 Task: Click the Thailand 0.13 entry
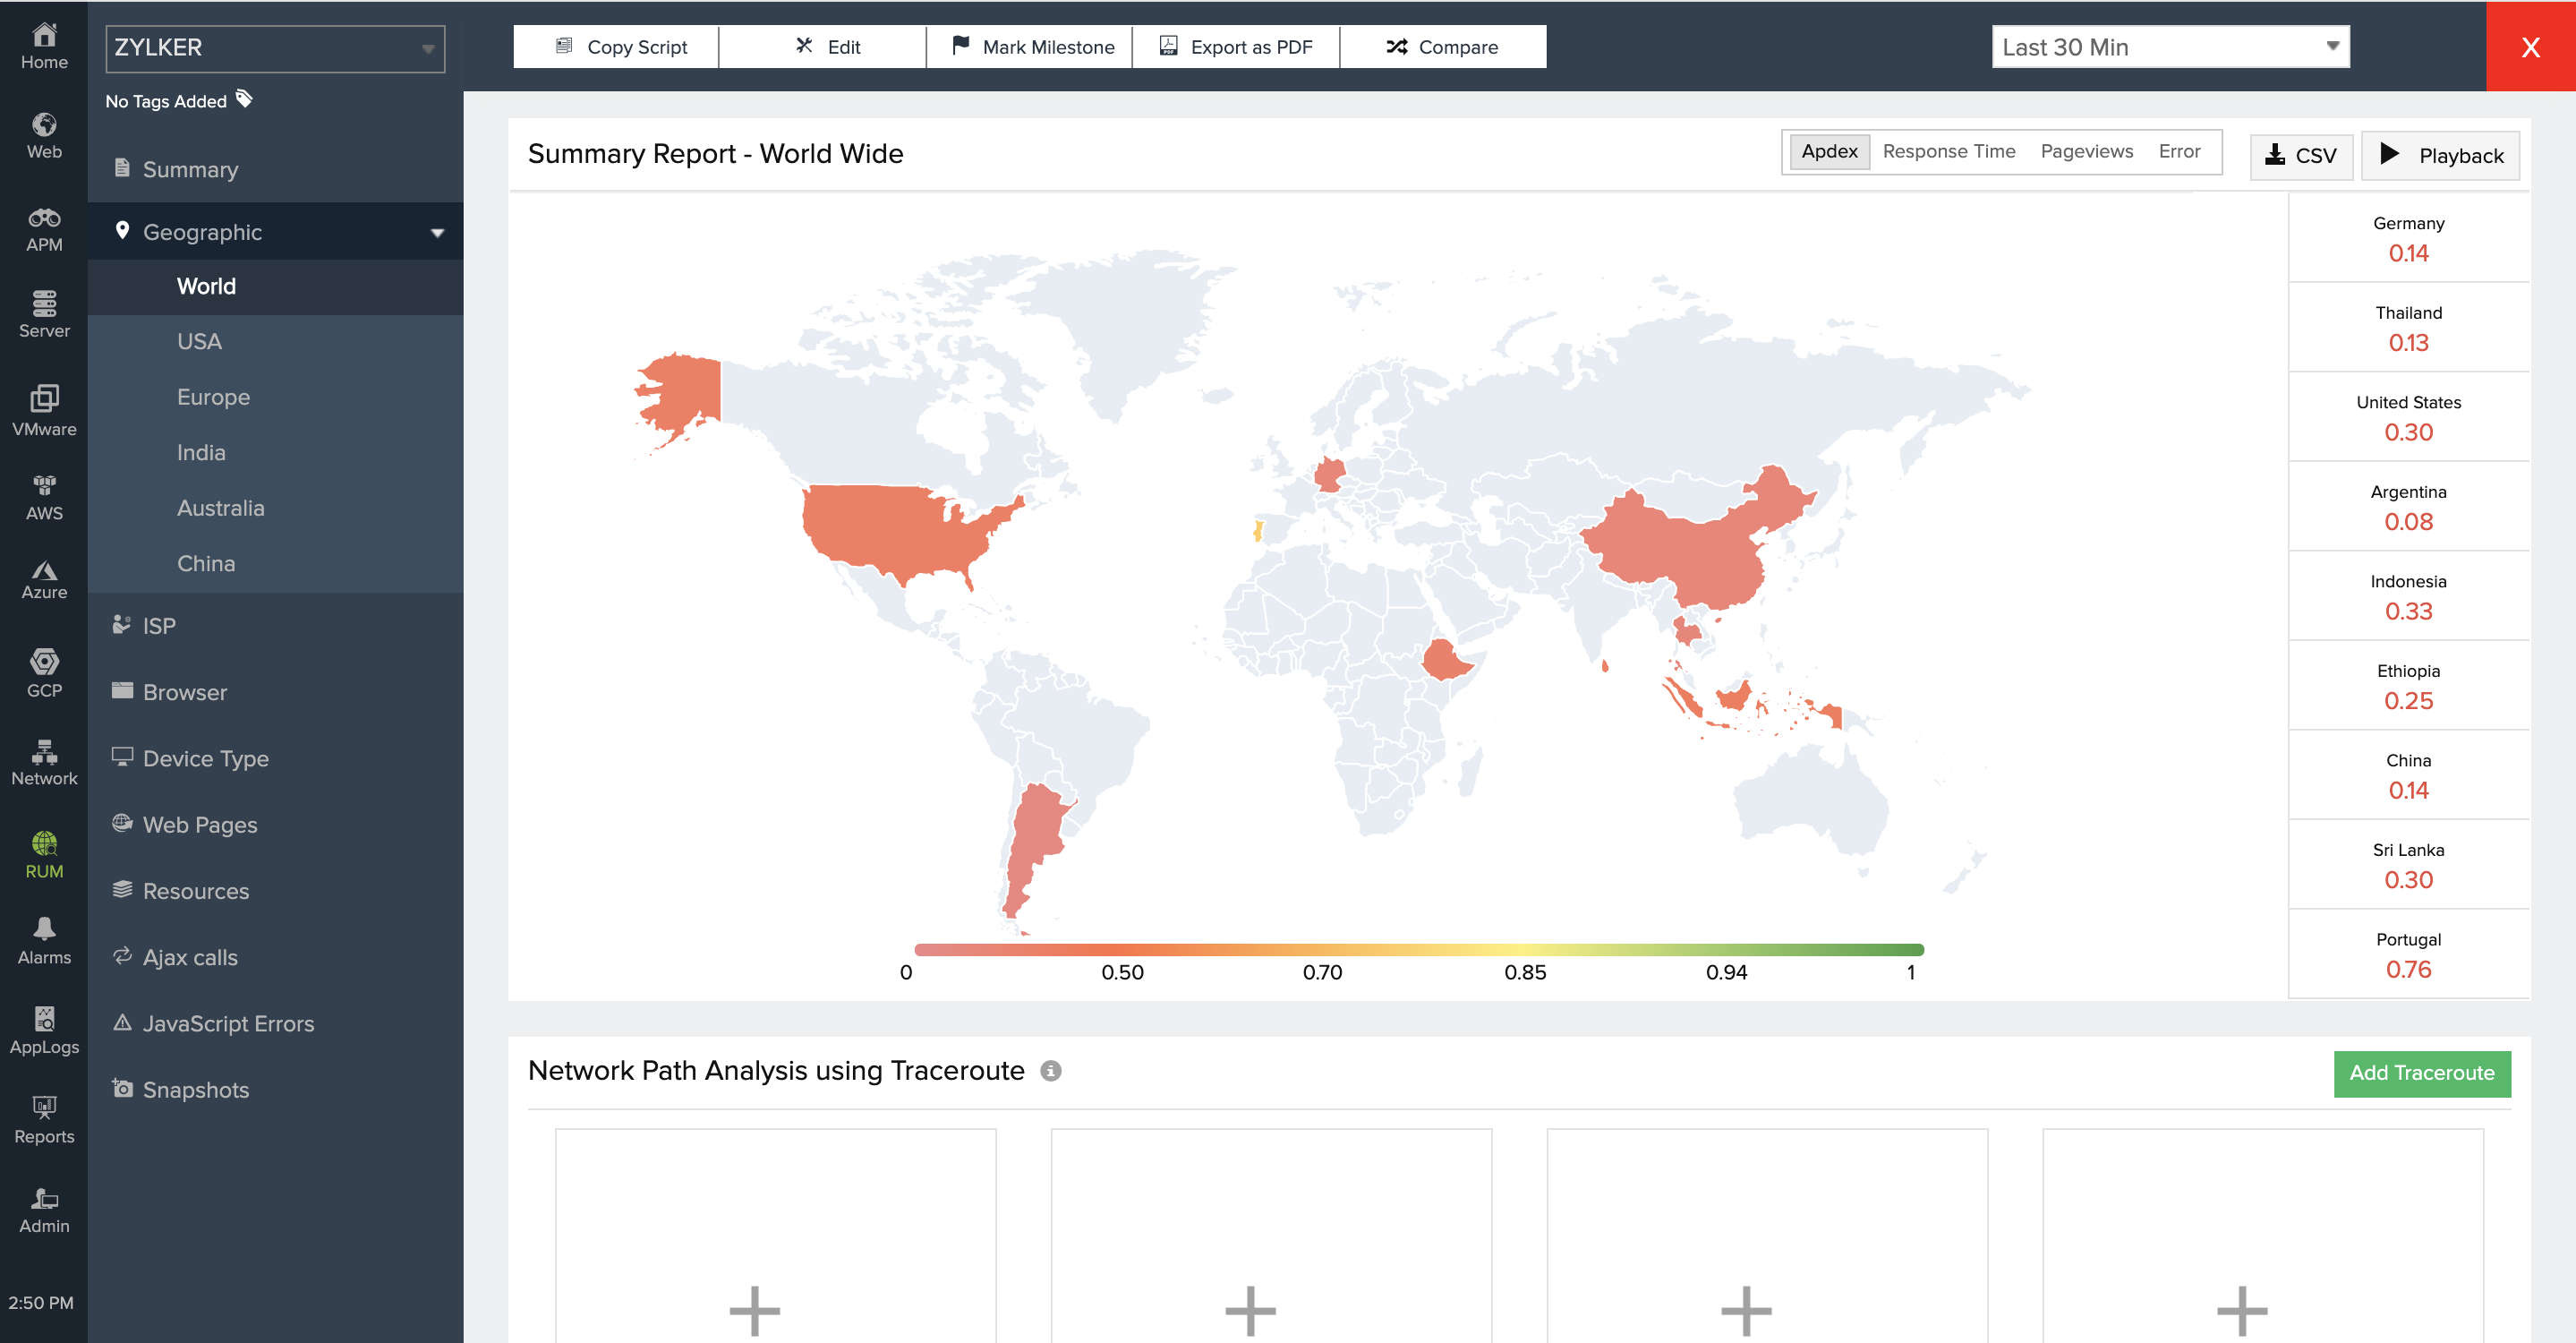coord(2408,328)
